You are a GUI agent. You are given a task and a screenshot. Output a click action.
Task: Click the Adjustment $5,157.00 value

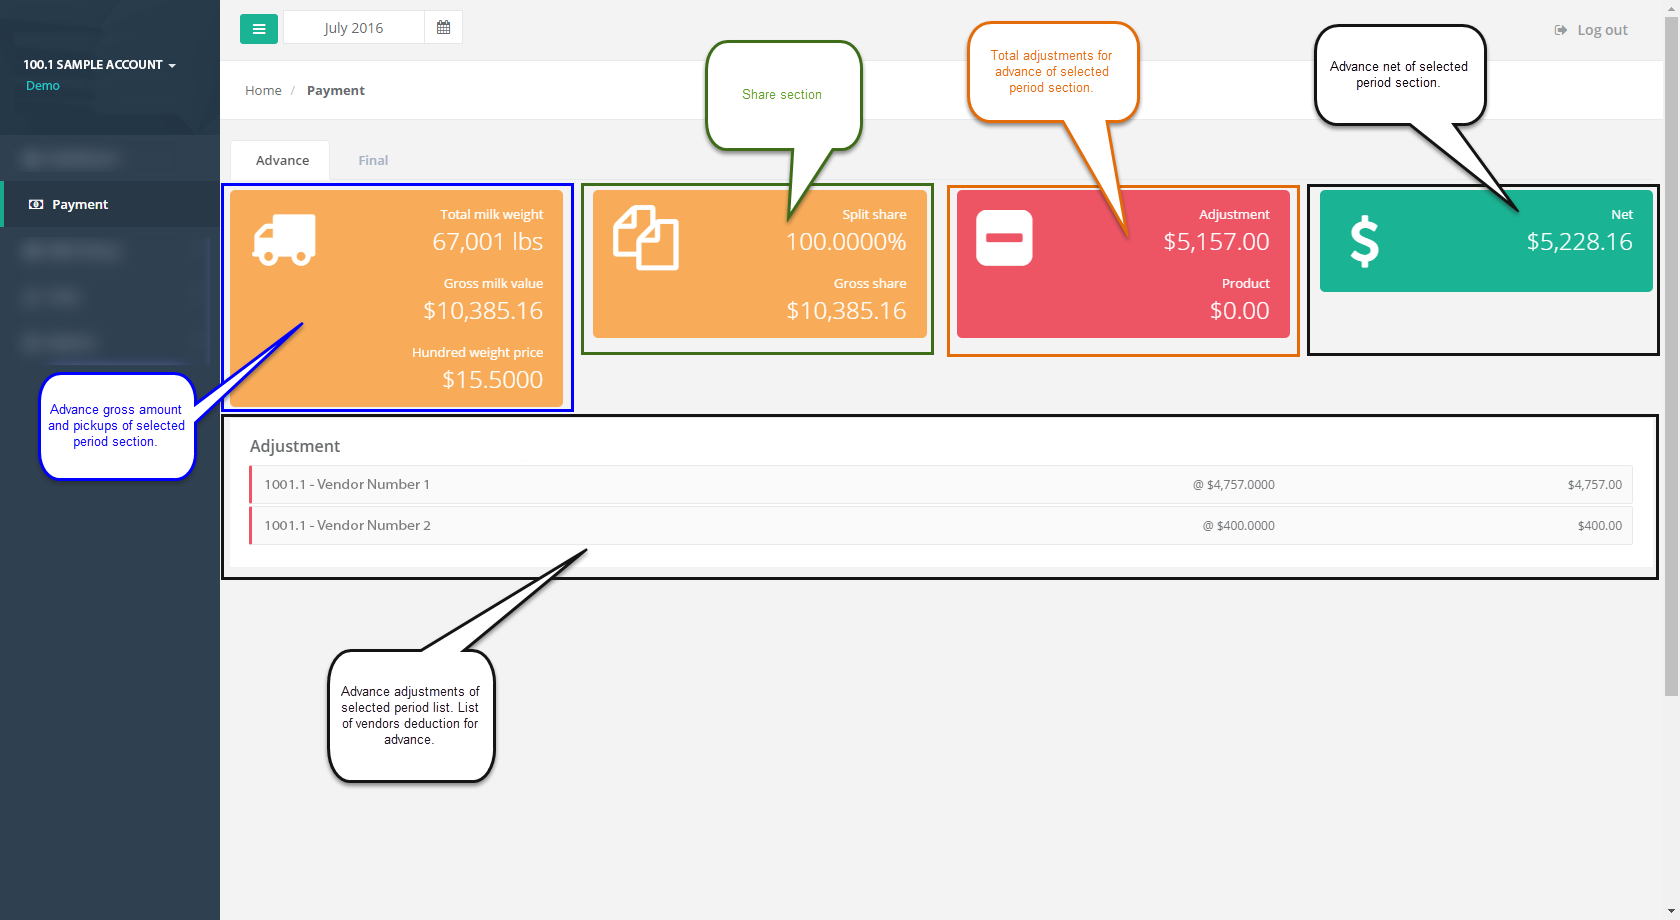click(1216, 241)
